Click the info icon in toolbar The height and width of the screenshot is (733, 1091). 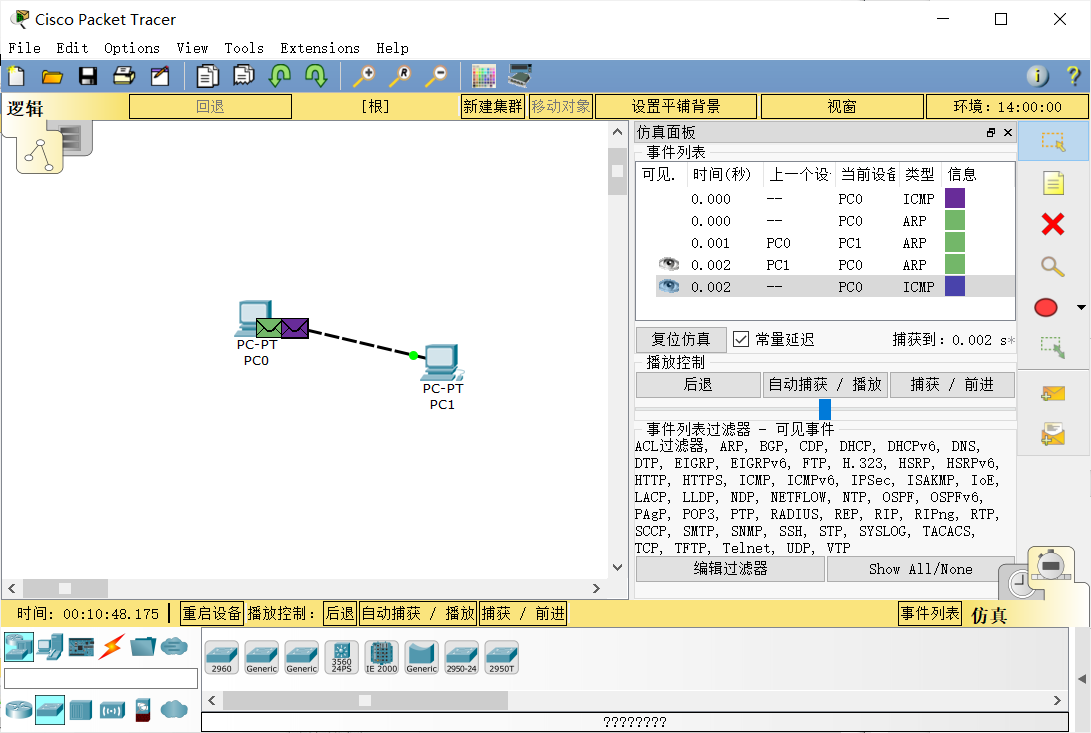pos(1037,76)
